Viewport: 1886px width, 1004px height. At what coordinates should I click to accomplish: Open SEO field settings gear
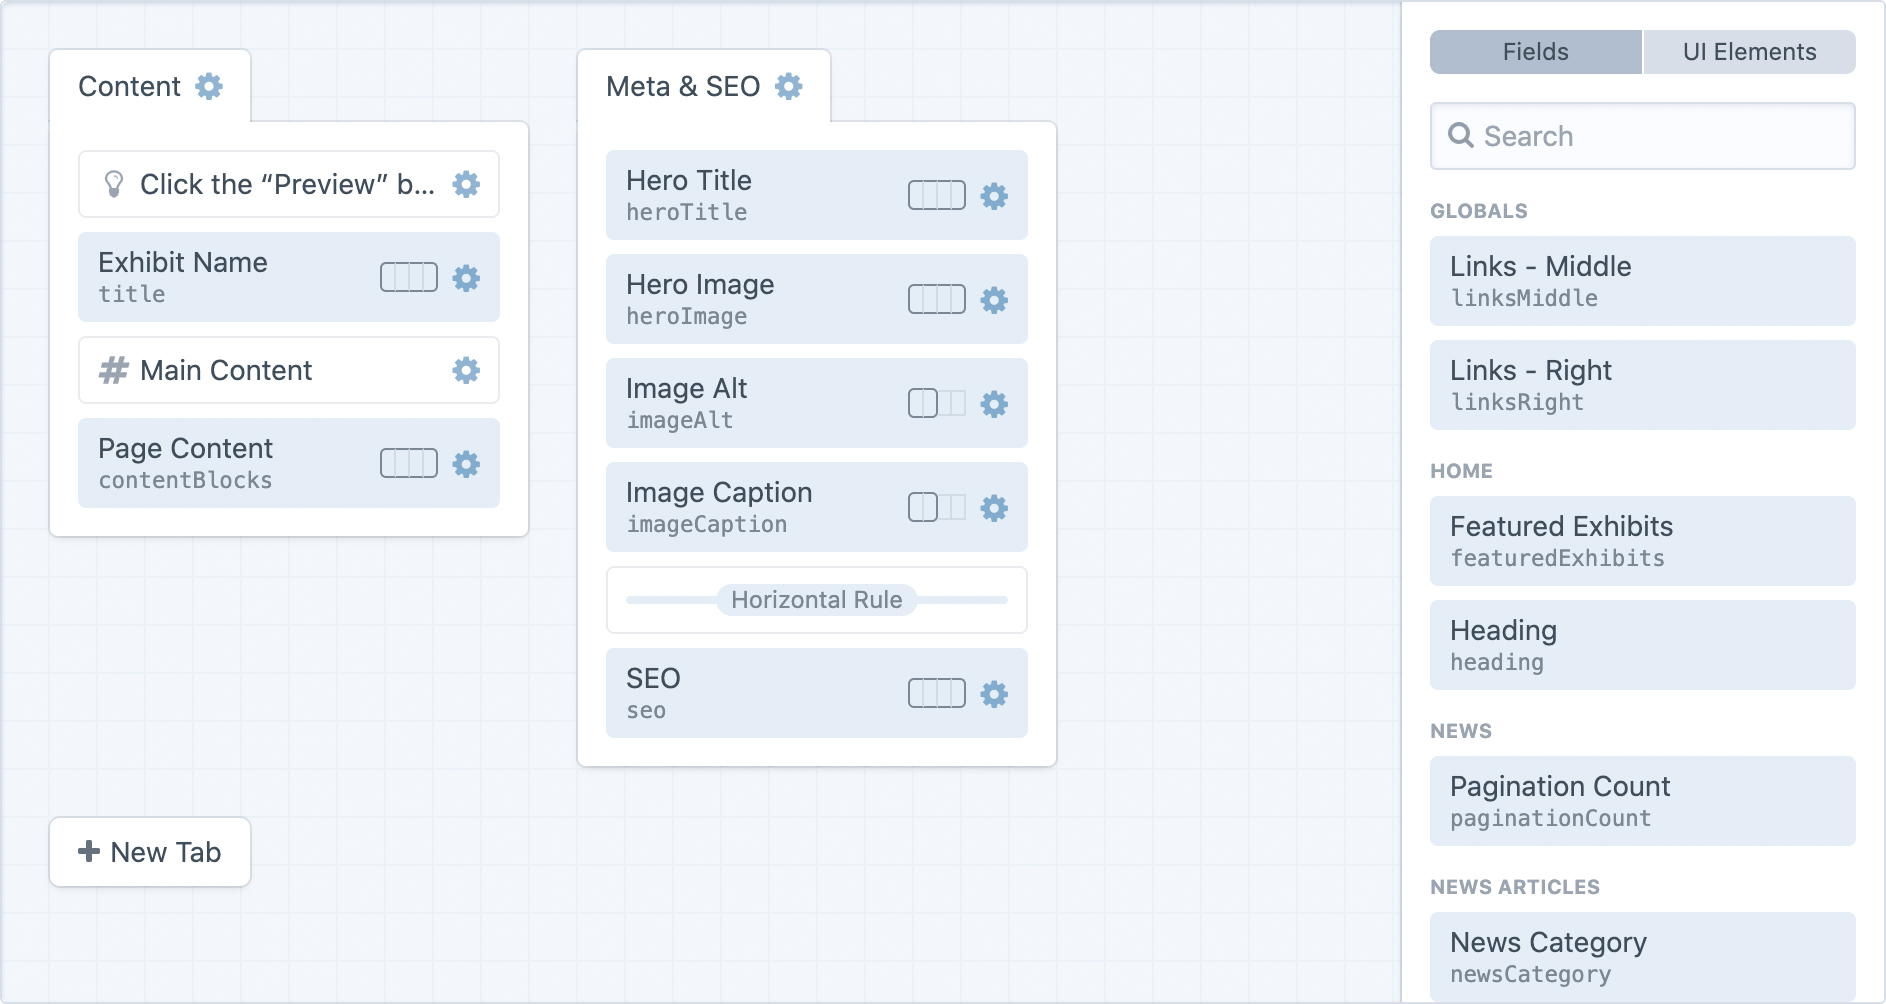(994, 694)
